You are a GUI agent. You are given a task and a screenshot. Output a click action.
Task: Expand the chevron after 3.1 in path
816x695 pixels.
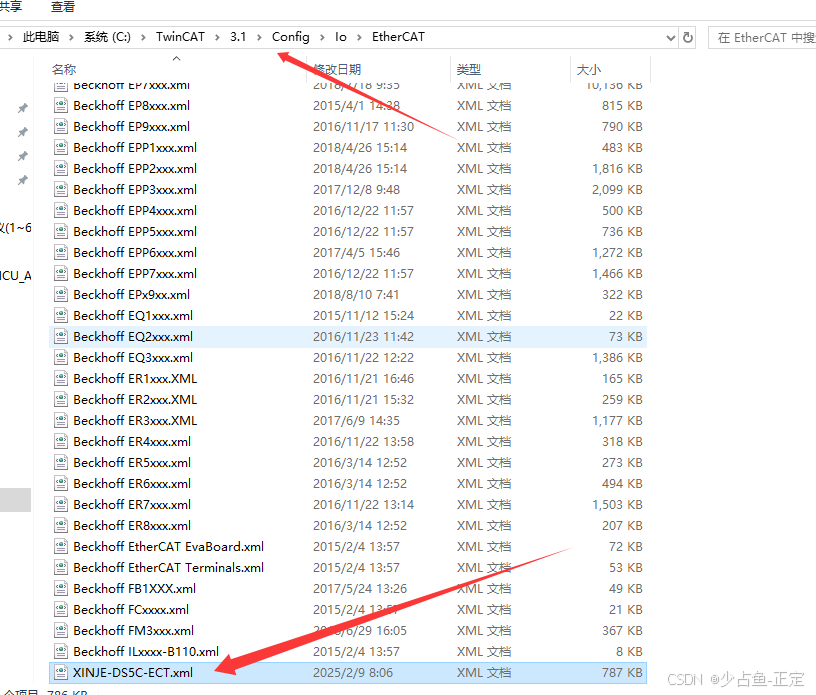pyautogui.click(x=259, y=37)
